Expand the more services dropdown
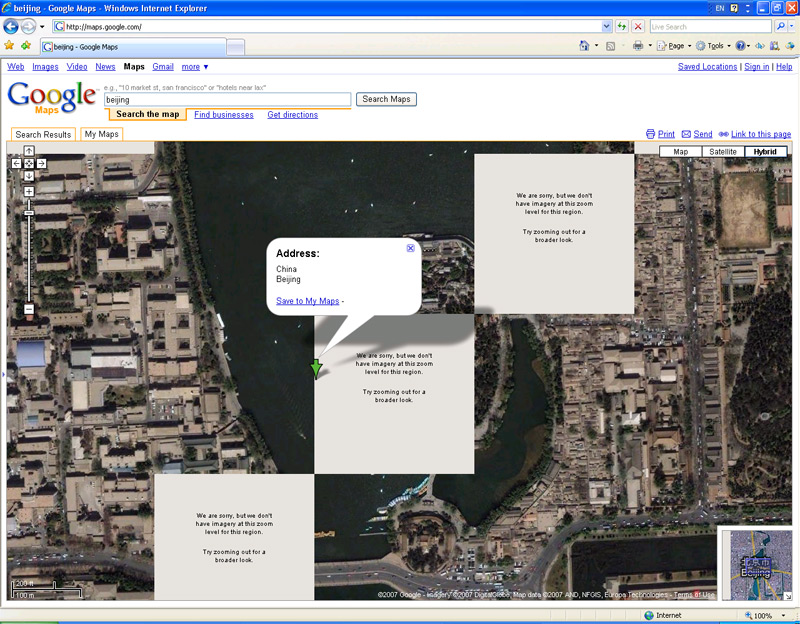 195,67
